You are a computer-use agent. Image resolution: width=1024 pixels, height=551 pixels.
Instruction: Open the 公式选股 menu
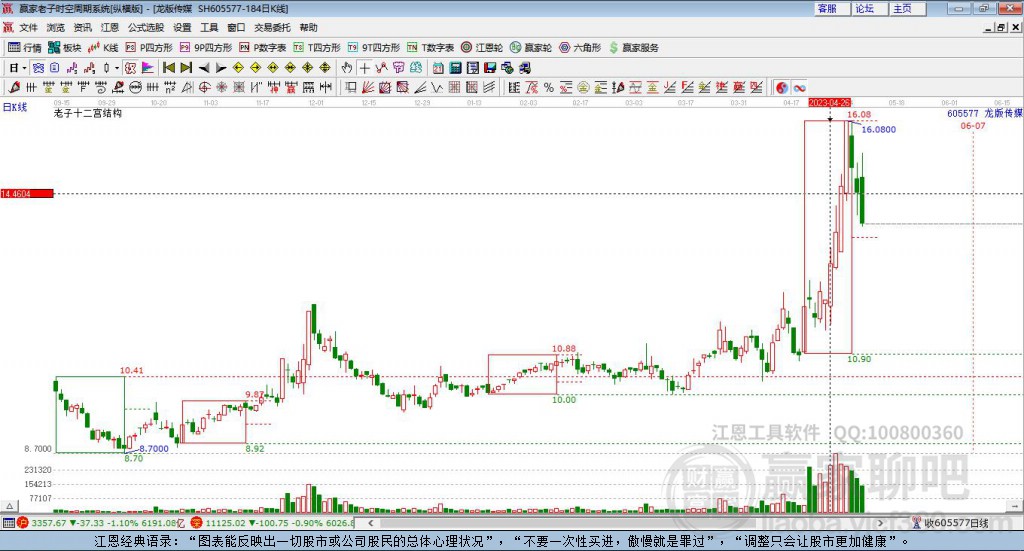tap(146, 27)
